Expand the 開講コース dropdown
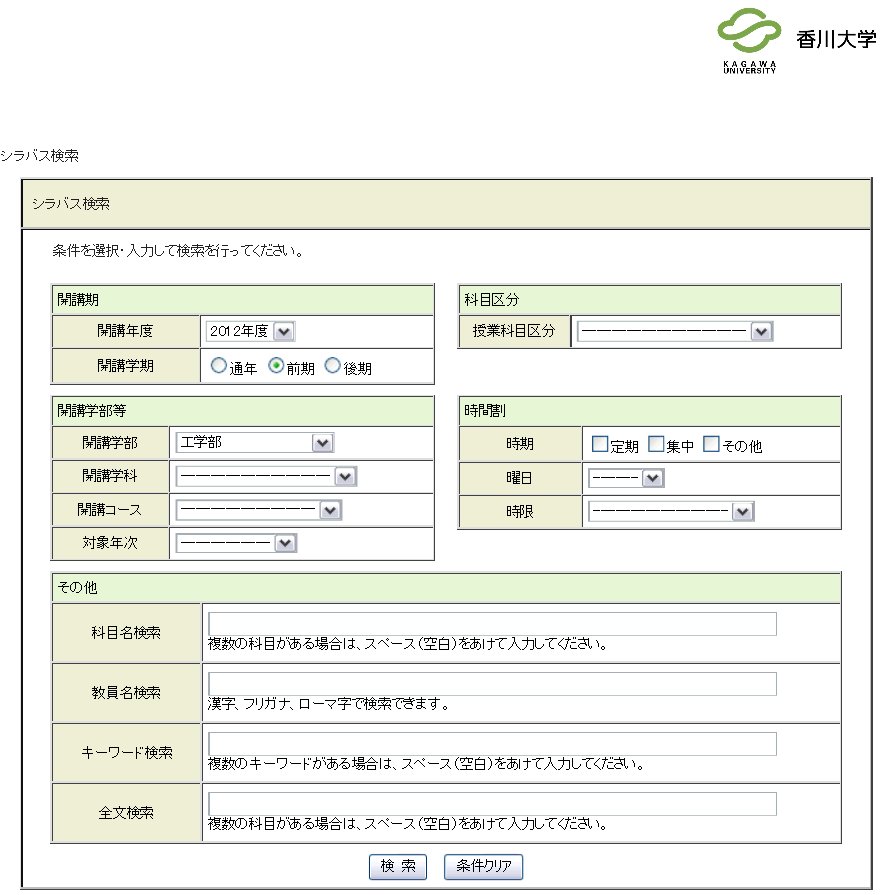This screenshot has width=882, height=895. coord(259,511)
